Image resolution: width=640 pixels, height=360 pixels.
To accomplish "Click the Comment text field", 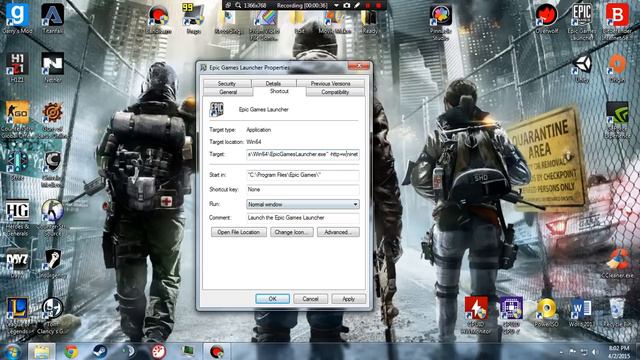I will click(303, 218).
